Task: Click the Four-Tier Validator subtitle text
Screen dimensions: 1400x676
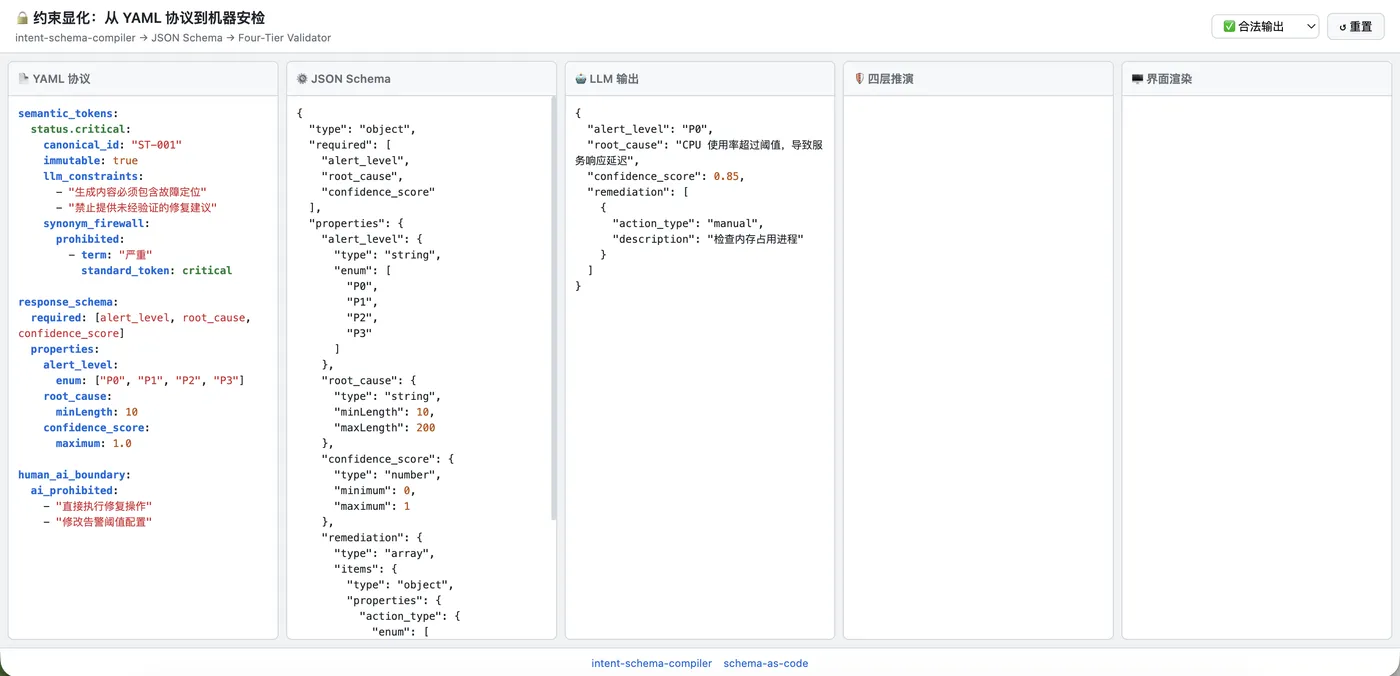Action: 285,38
